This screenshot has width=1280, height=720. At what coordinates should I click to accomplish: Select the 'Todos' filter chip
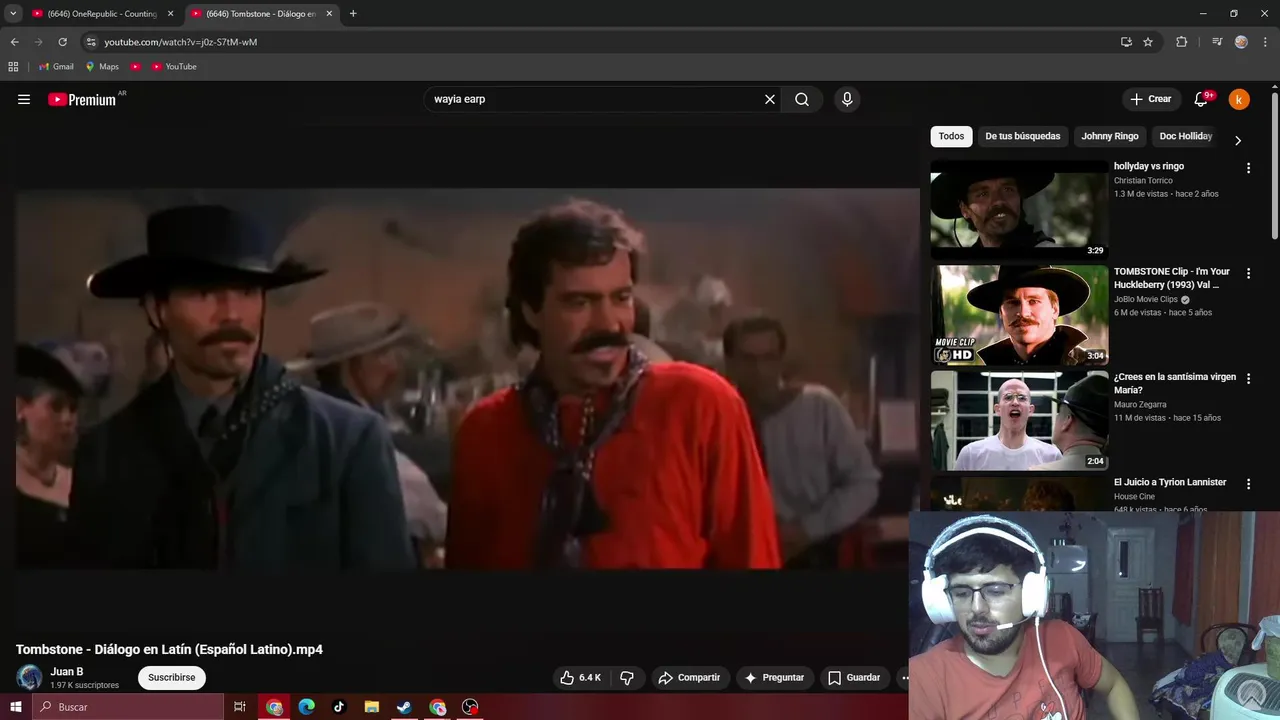(x=952, y=136)
